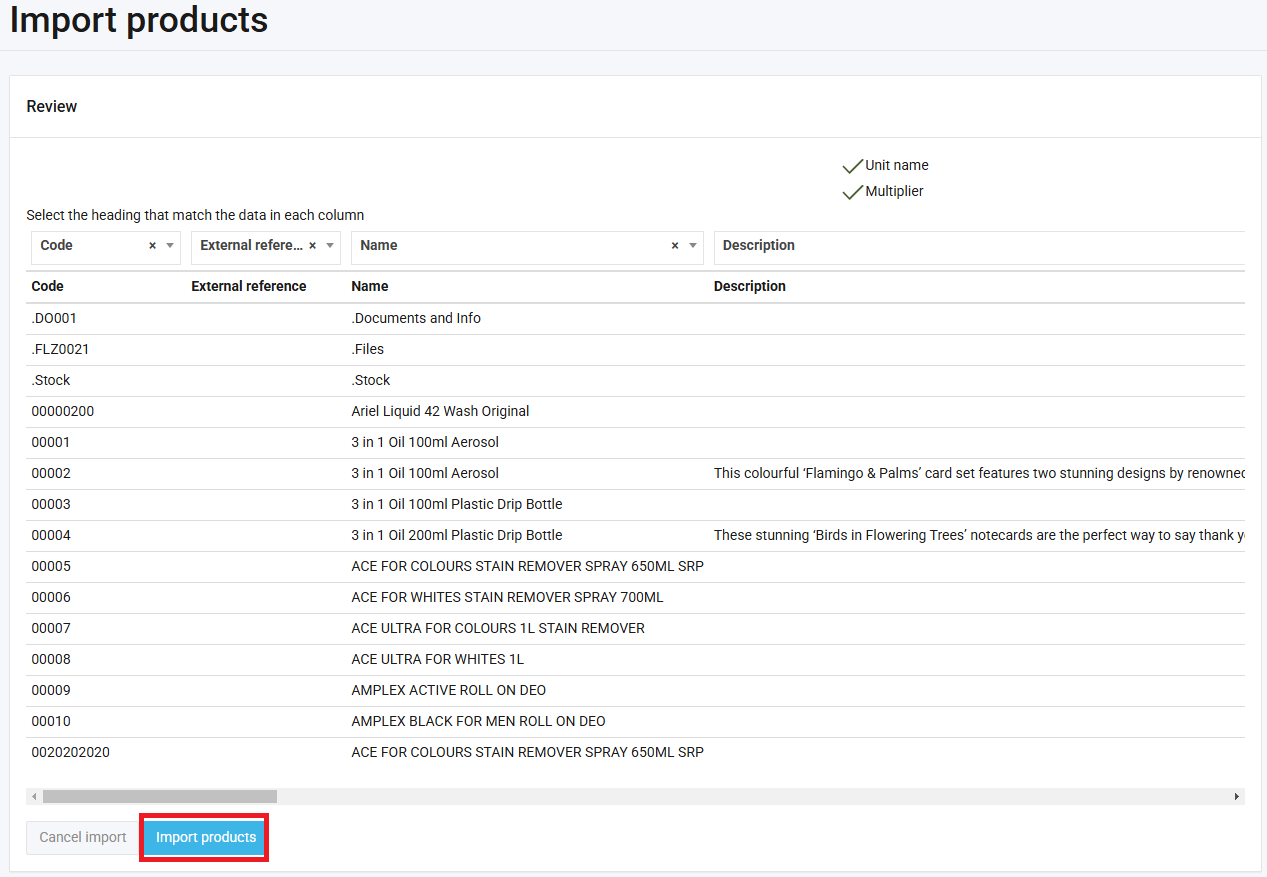The image size is (1267, 877).
Task: Click the Multiplier checkmark icon
Action: click(852, 192)
